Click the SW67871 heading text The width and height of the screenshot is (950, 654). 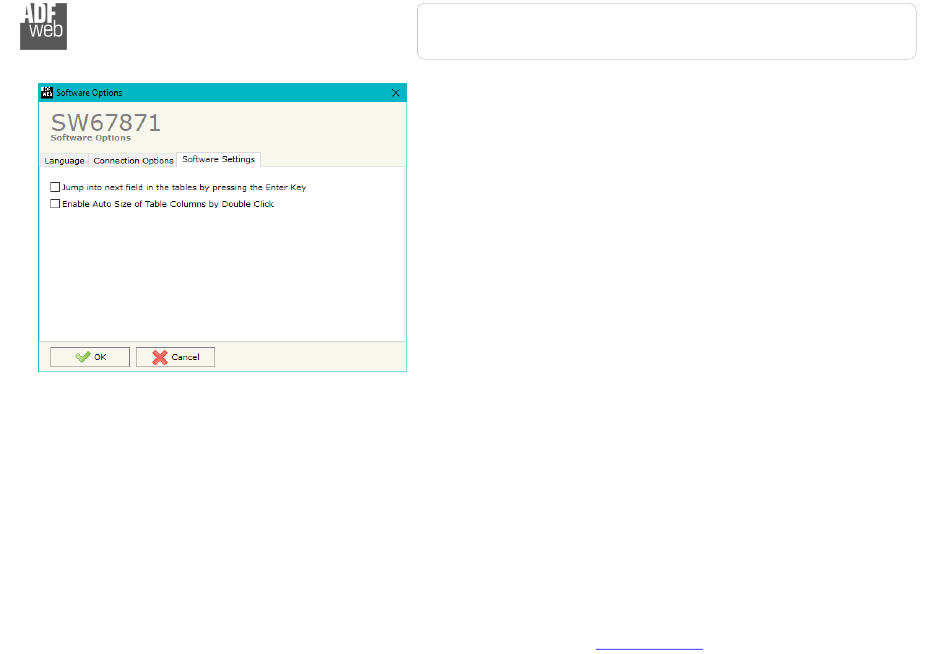pos(105,122)
